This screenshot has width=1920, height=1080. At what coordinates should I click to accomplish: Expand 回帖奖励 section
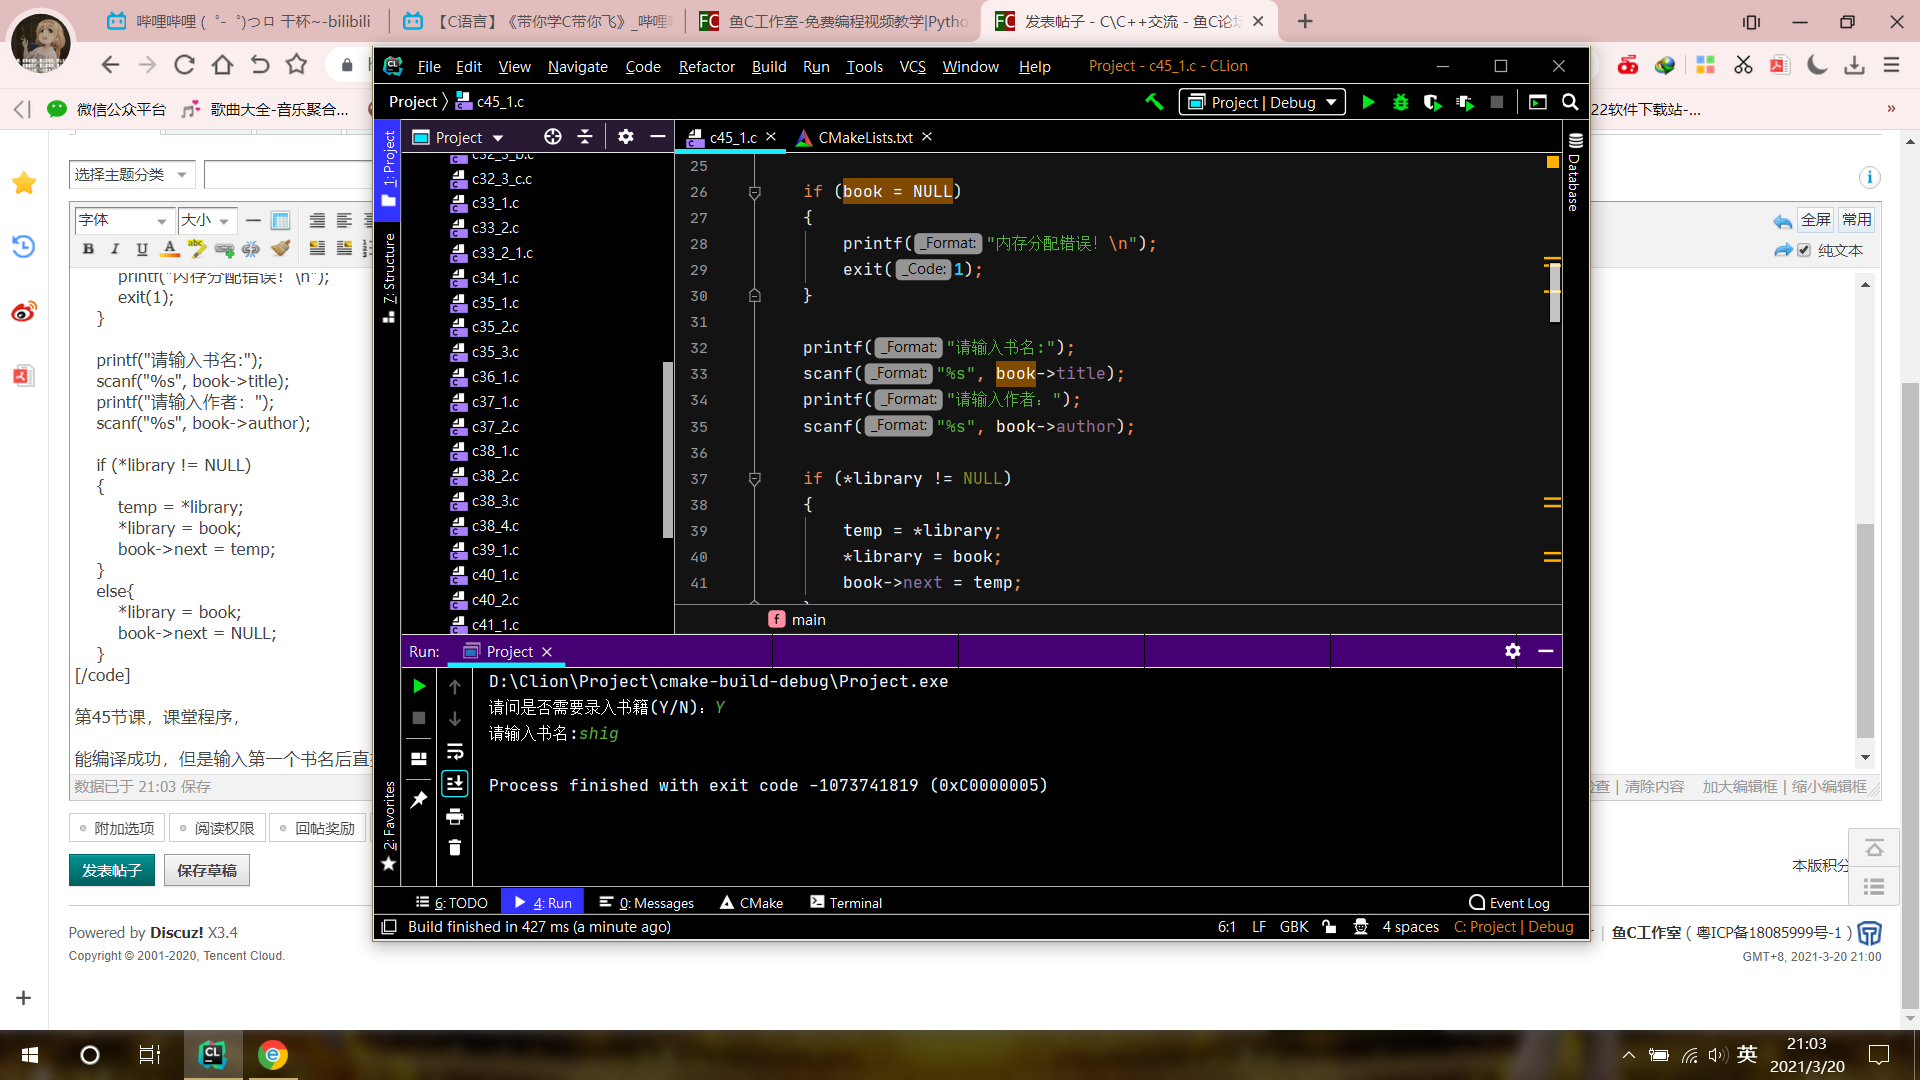point(317,828)
